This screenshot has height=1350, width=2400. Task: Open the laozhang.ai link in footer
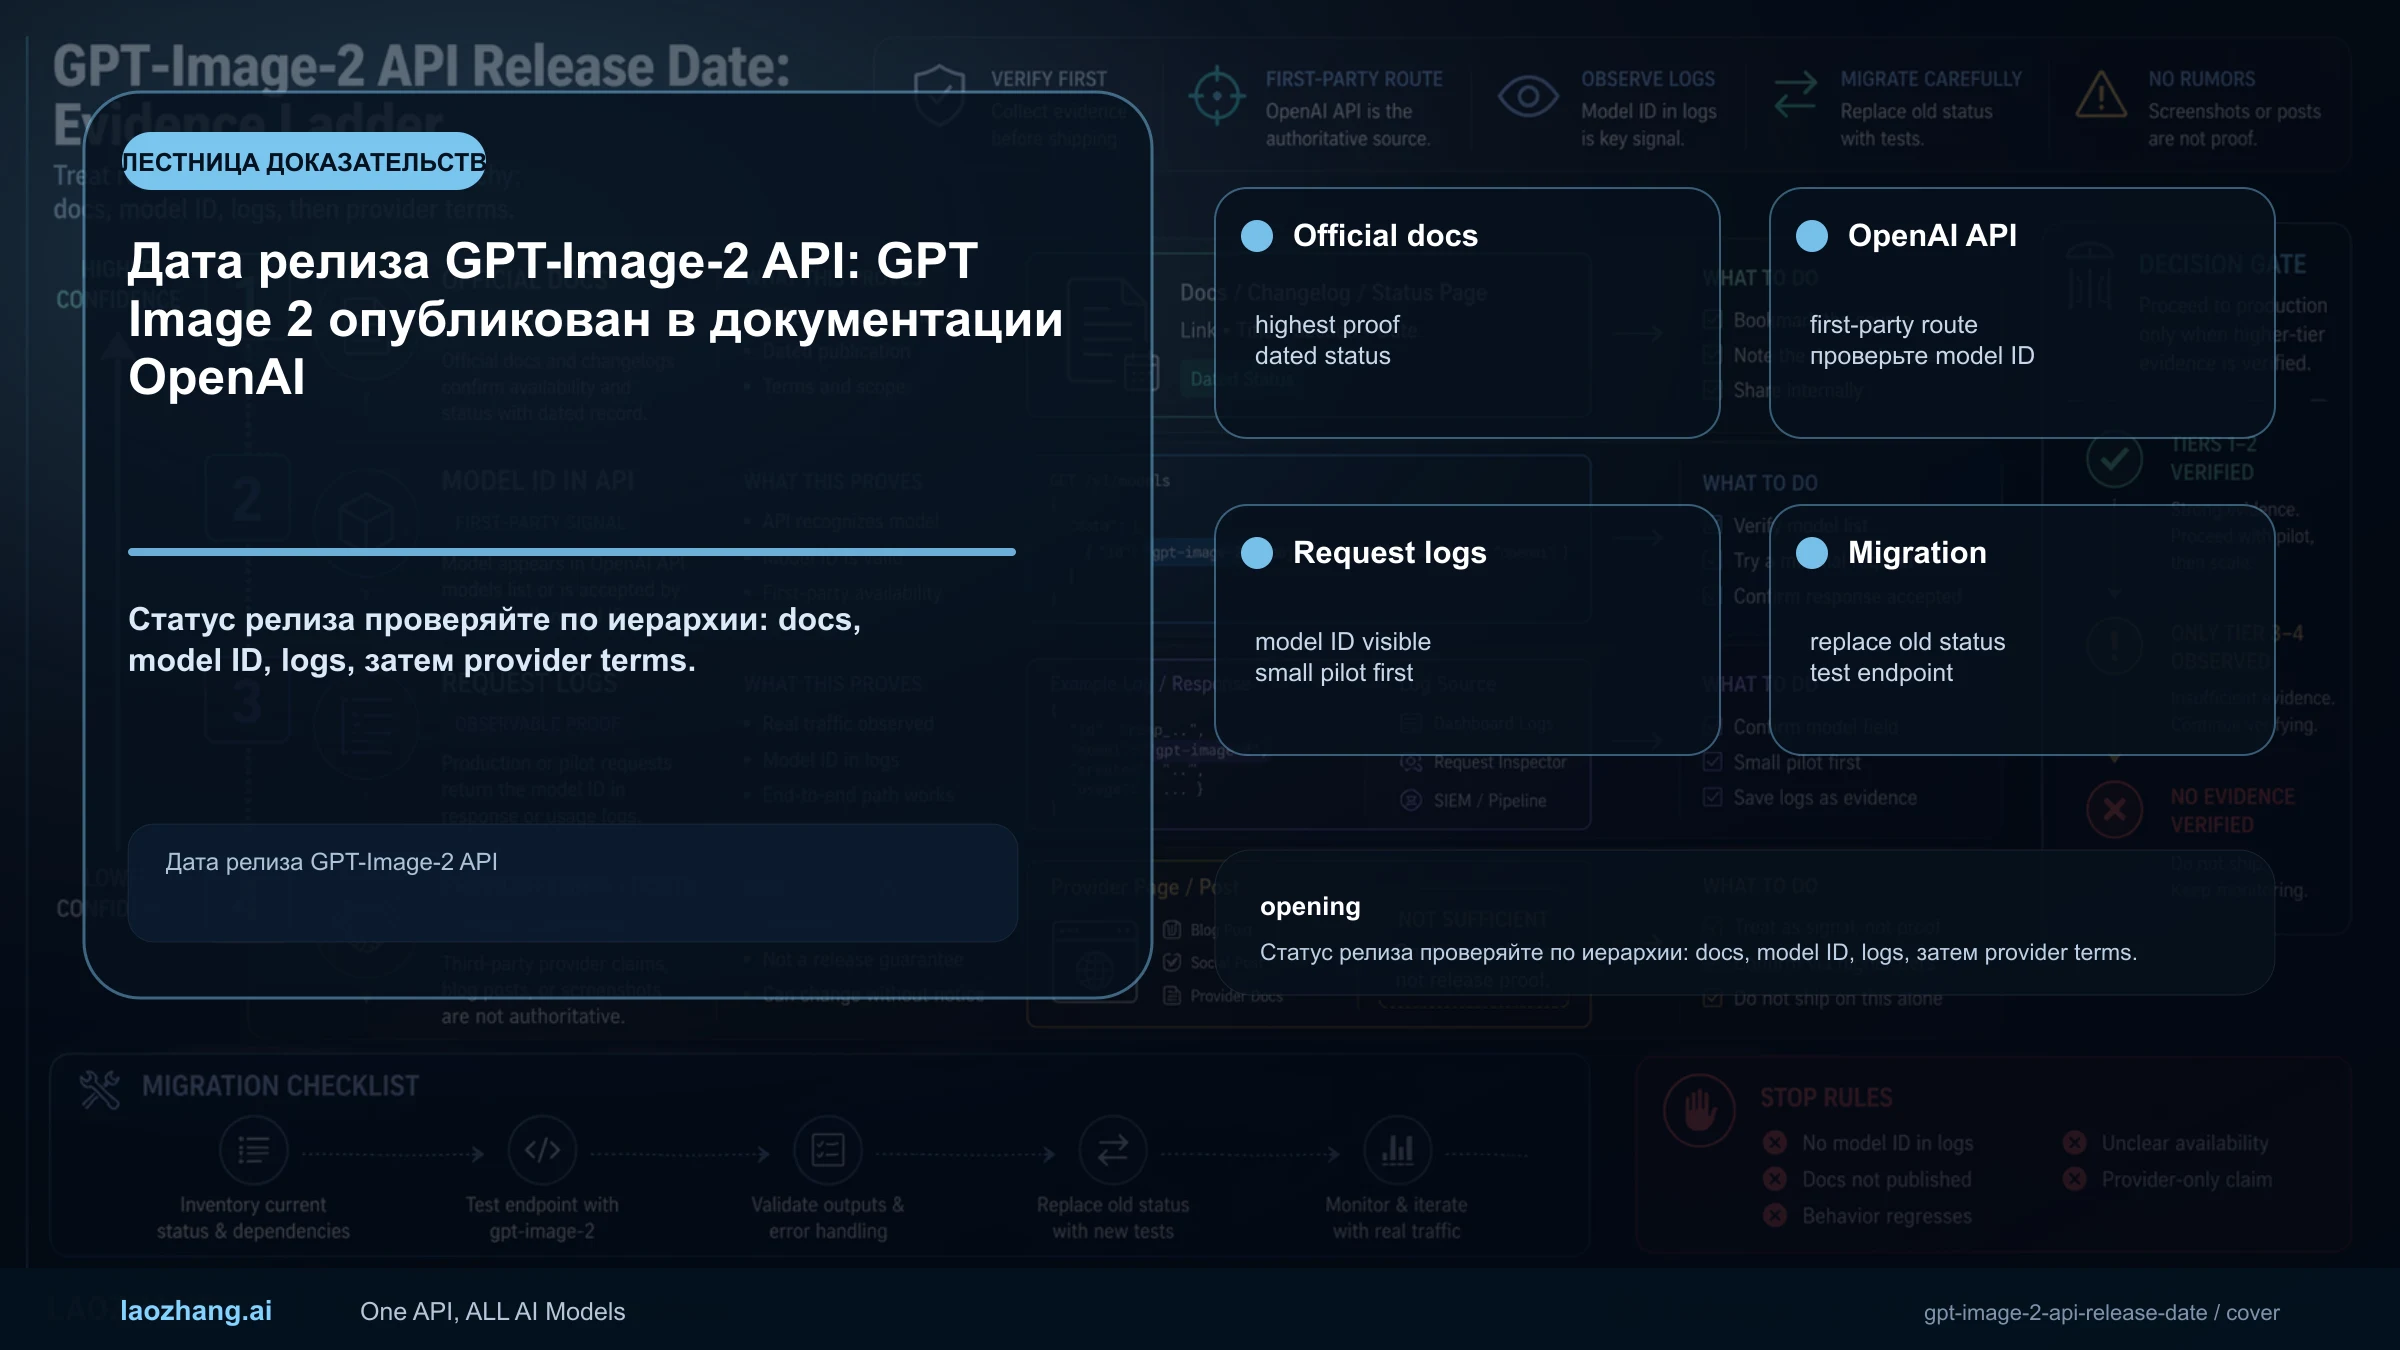tap(196, 1311)
